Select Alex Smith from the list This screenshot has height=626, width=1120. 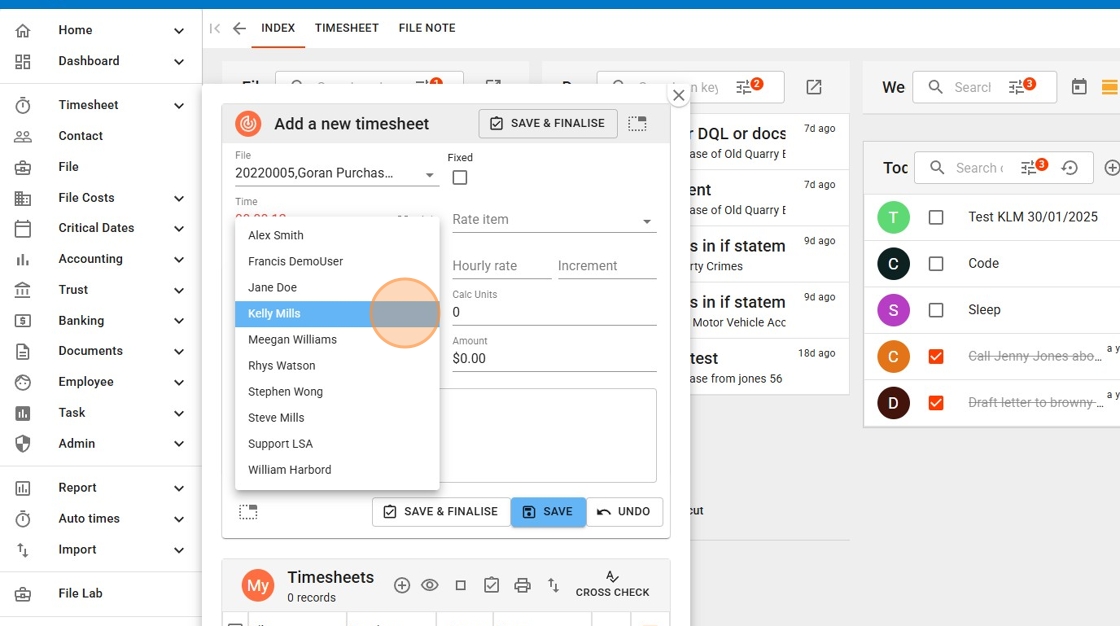[337, 235]
